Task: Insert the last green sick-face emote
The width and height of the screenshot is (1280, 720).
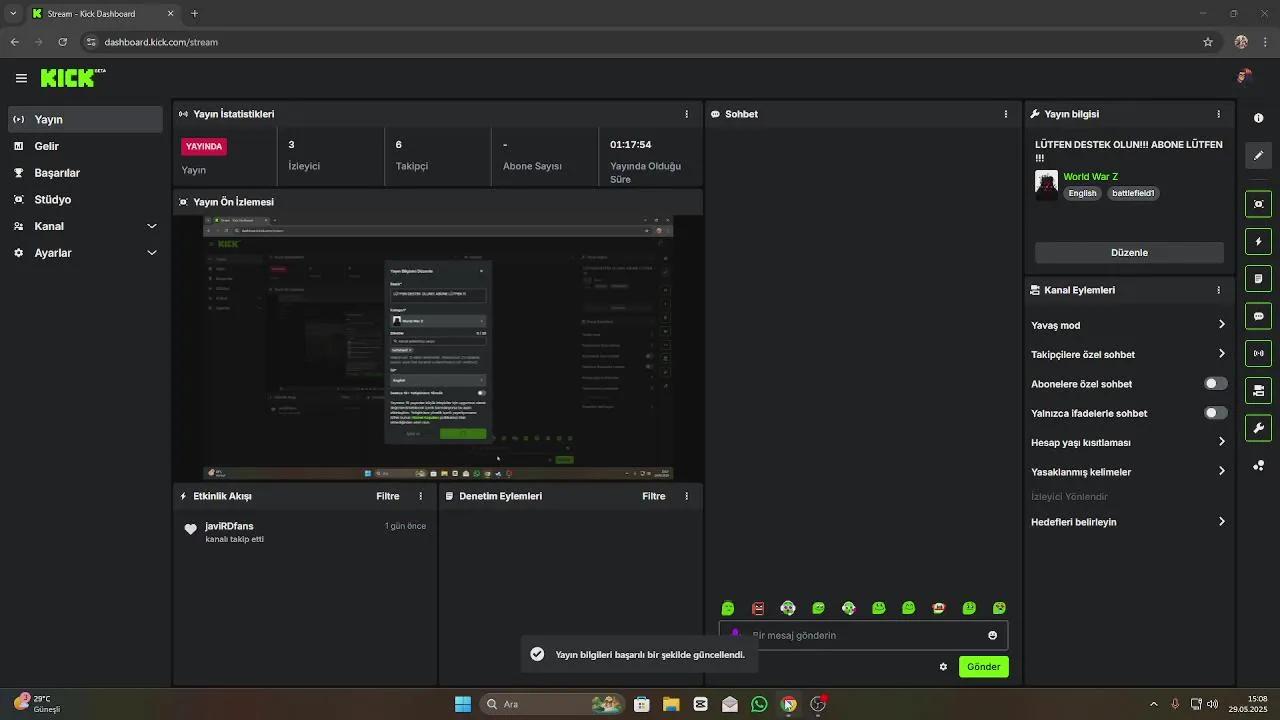Action: coord(999,608)
